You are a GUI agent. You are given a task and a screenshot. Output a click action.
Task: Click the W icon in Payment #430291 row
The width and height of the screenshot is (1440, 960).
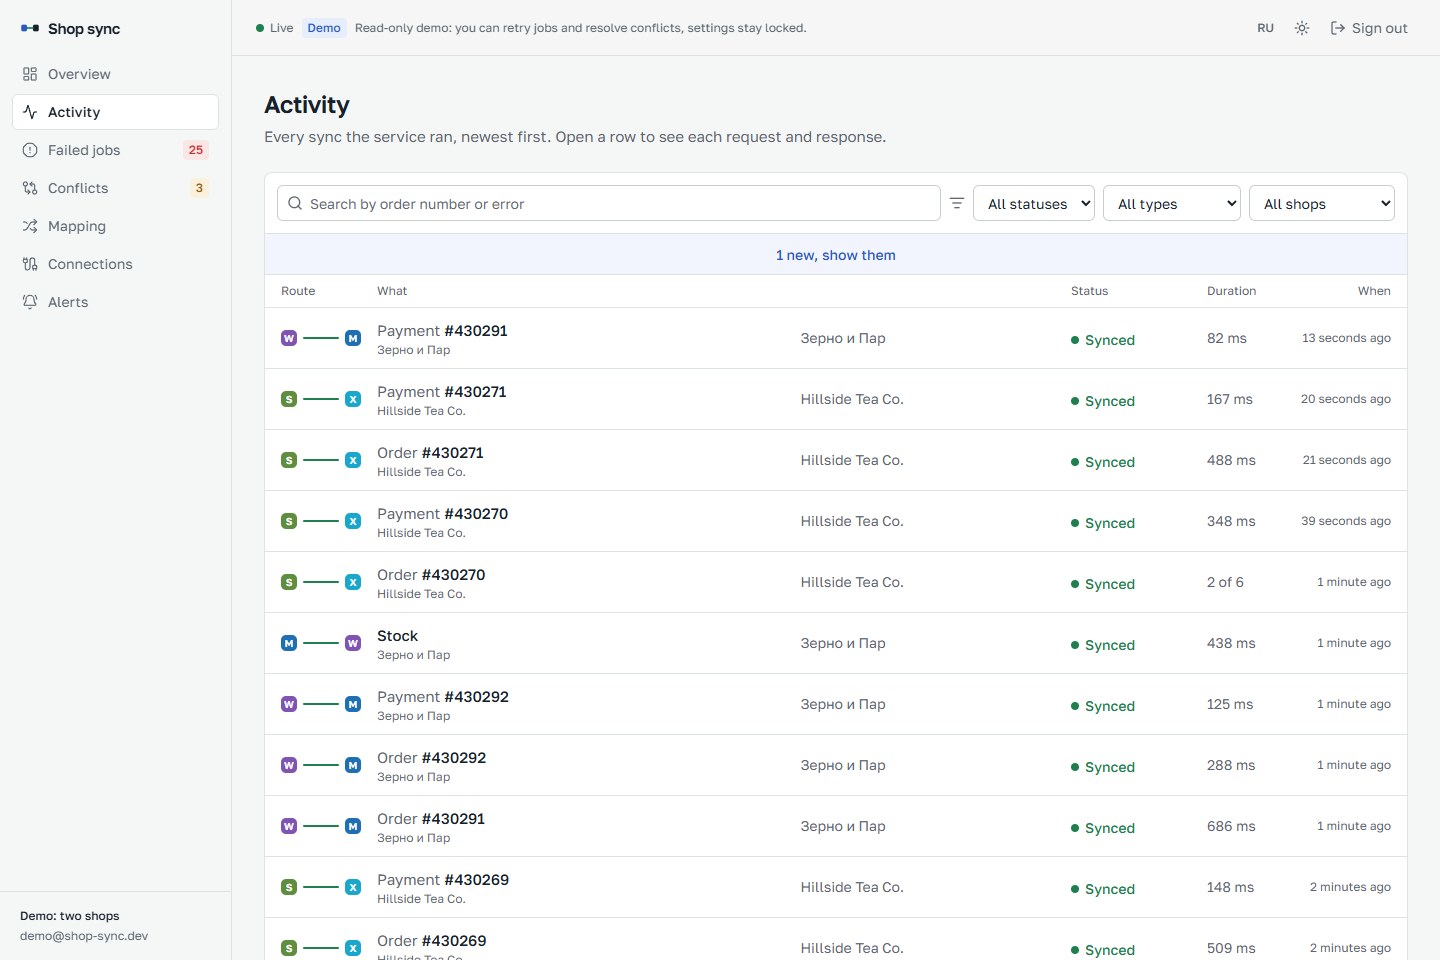[289, 338]
